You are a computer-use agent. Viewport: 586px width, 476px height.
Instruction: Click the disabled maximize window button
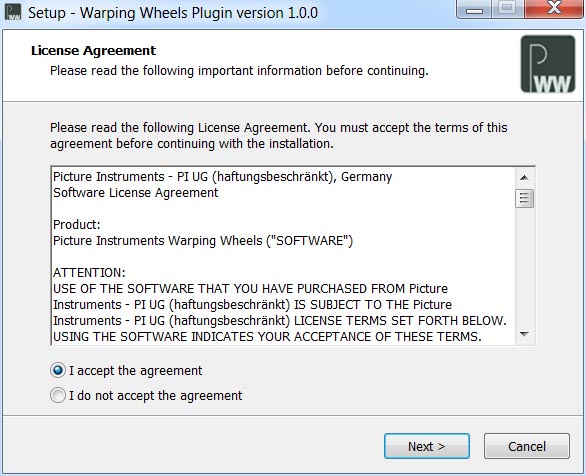pyautogui.click(x=508, y=9)
